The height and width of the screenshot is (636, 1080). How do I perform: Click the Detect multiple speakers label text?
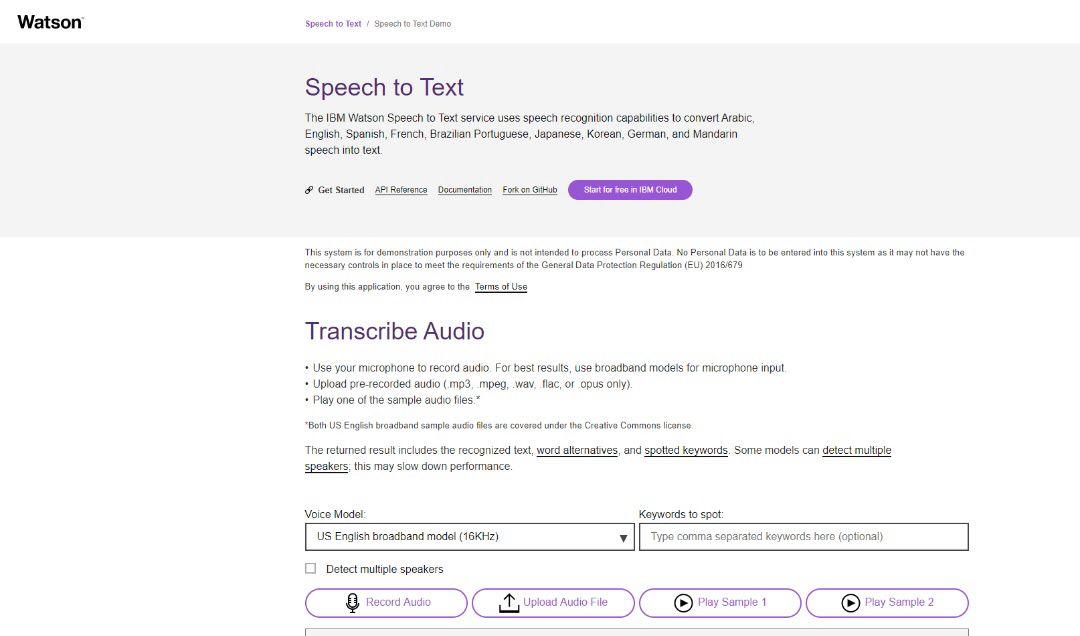click(x=384, y=569)
